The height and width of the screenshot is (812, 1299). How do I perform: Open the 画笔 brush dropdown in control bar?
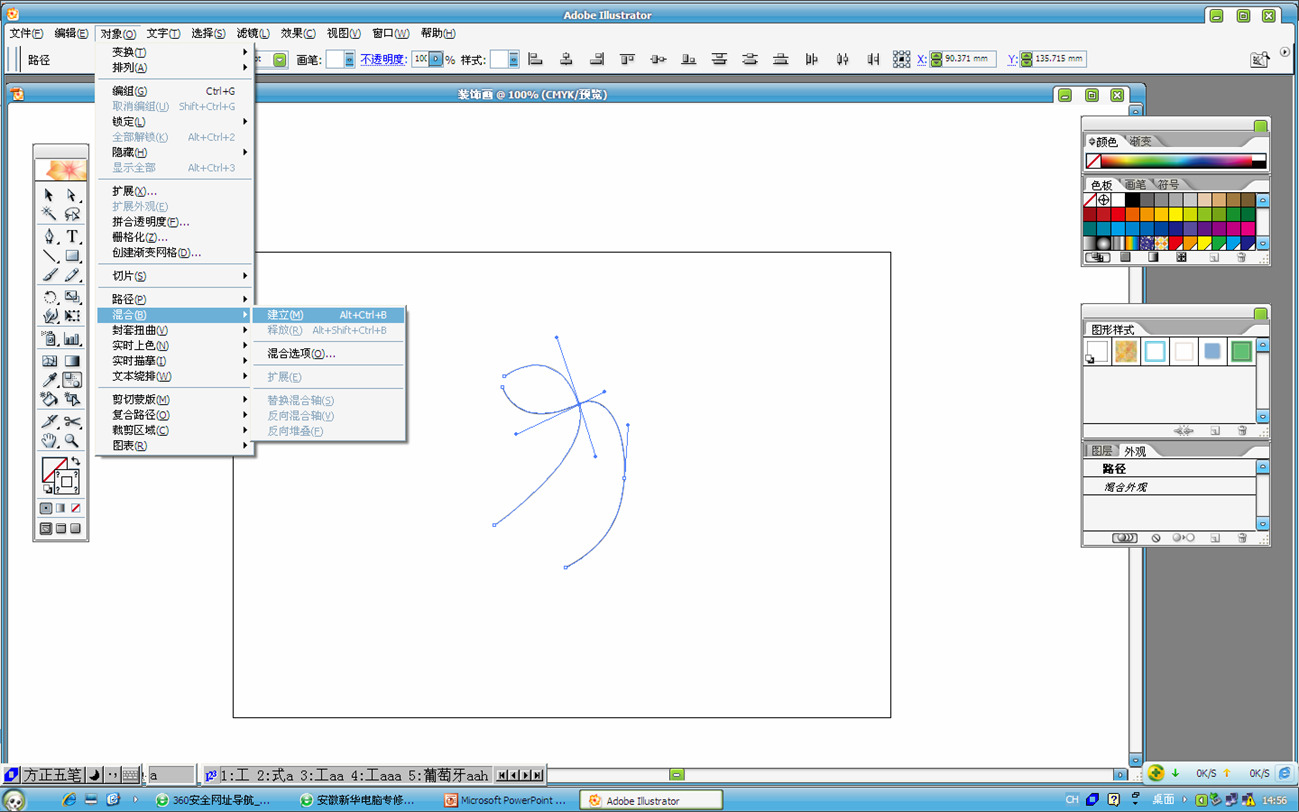pyautogui.click(x=348, y=60)
